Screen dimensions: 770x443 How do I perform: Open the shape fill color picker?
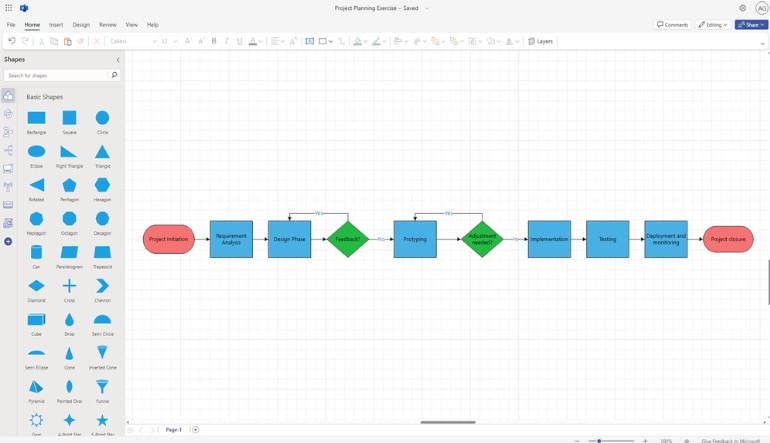[360, 41]
